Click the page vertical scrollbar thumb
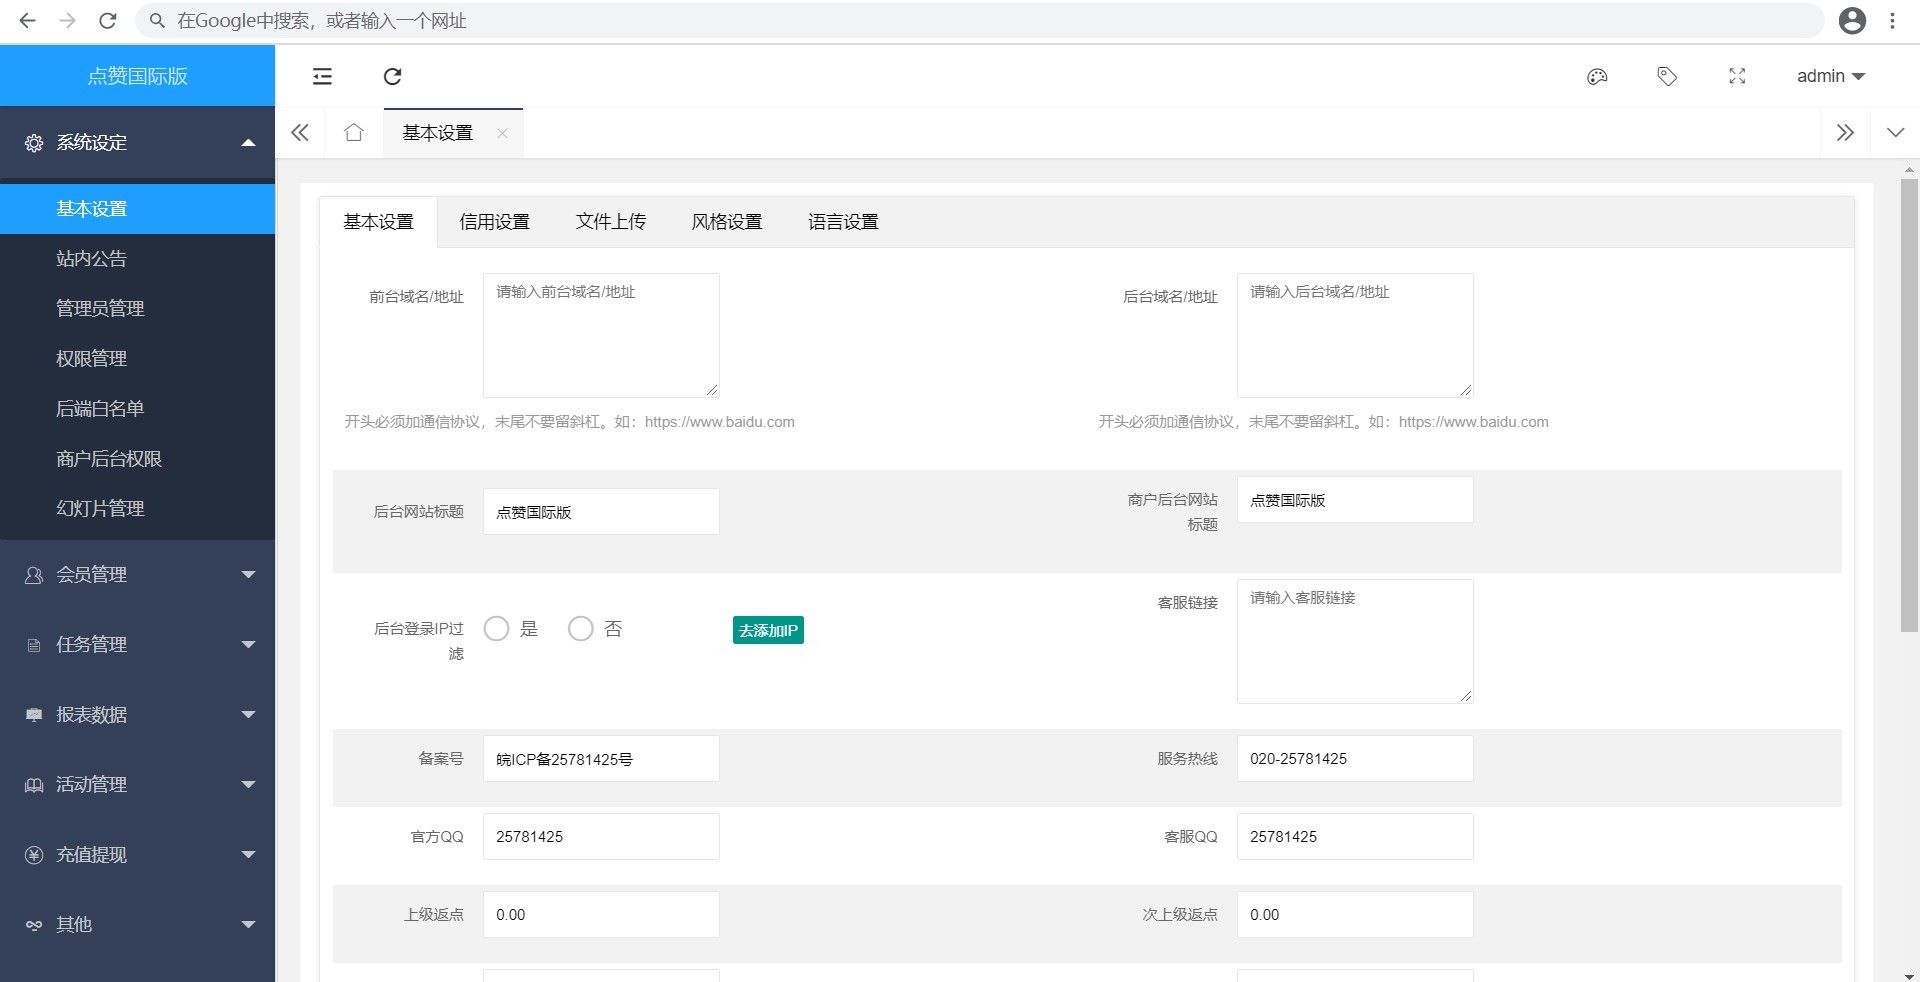Image resolution: width=1920 pixels, height=982 pixels. [x=1909, y=405]
